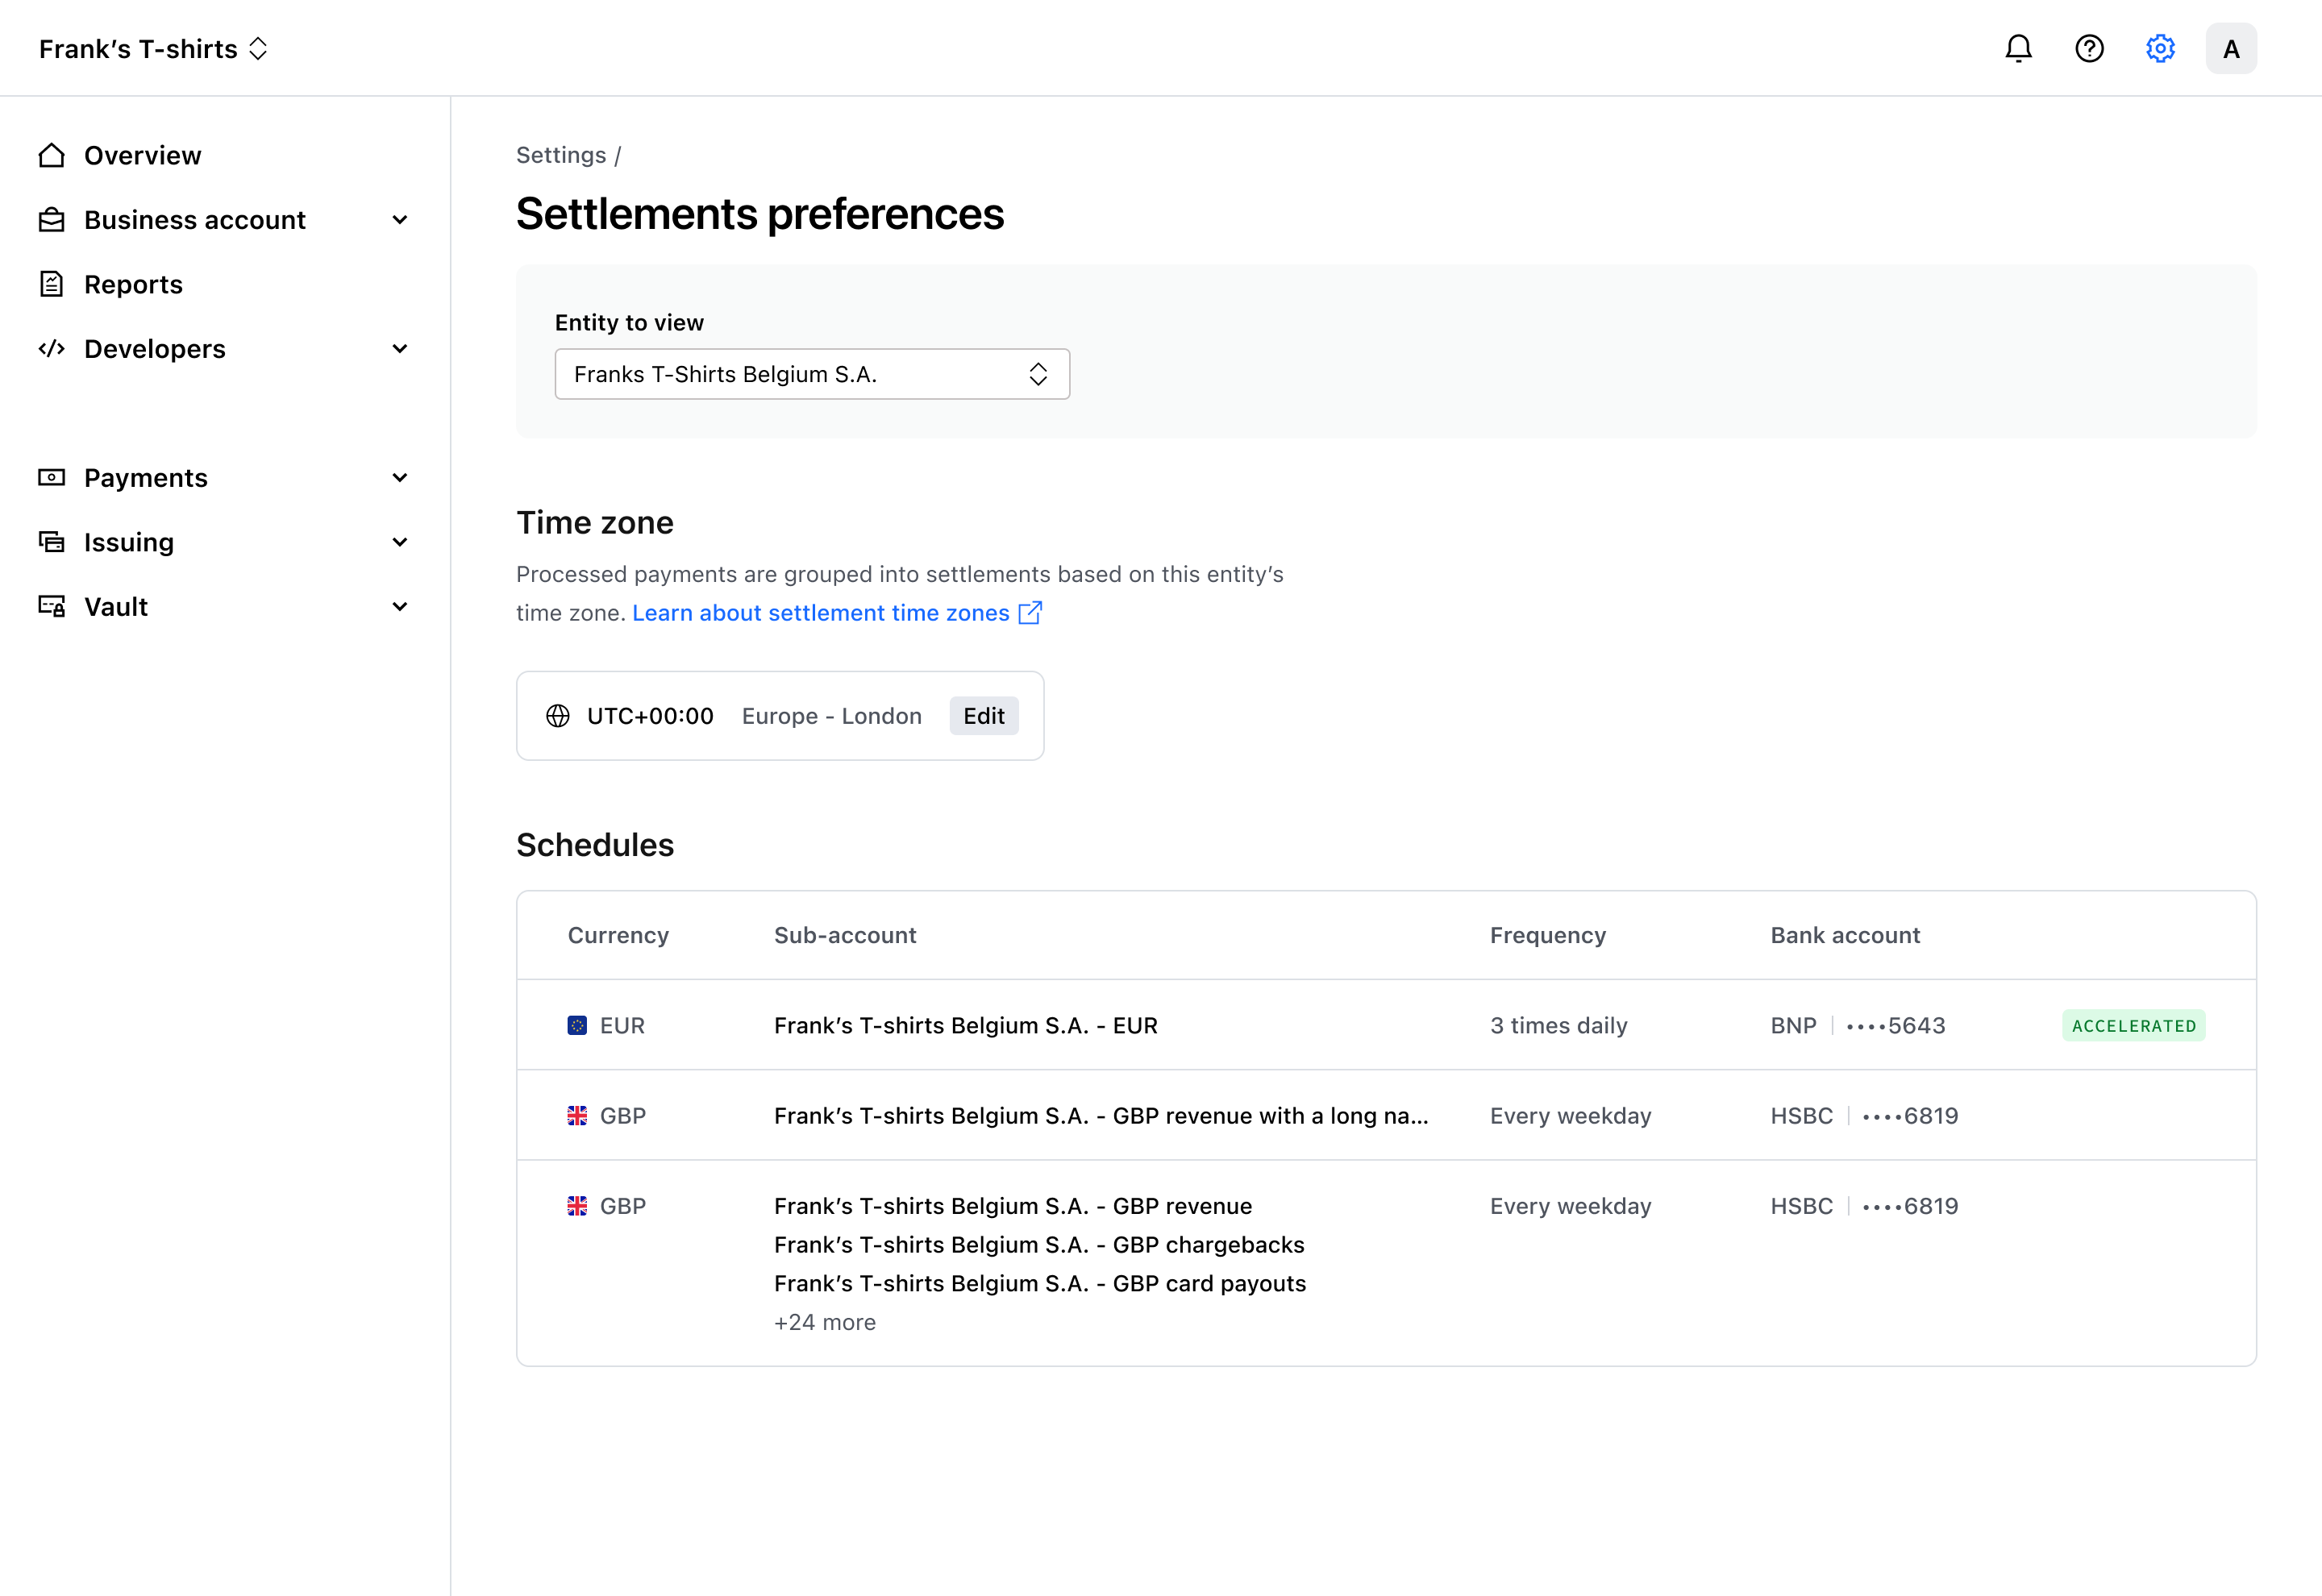Click UK flag in GBP long name row

(577, 1116)
